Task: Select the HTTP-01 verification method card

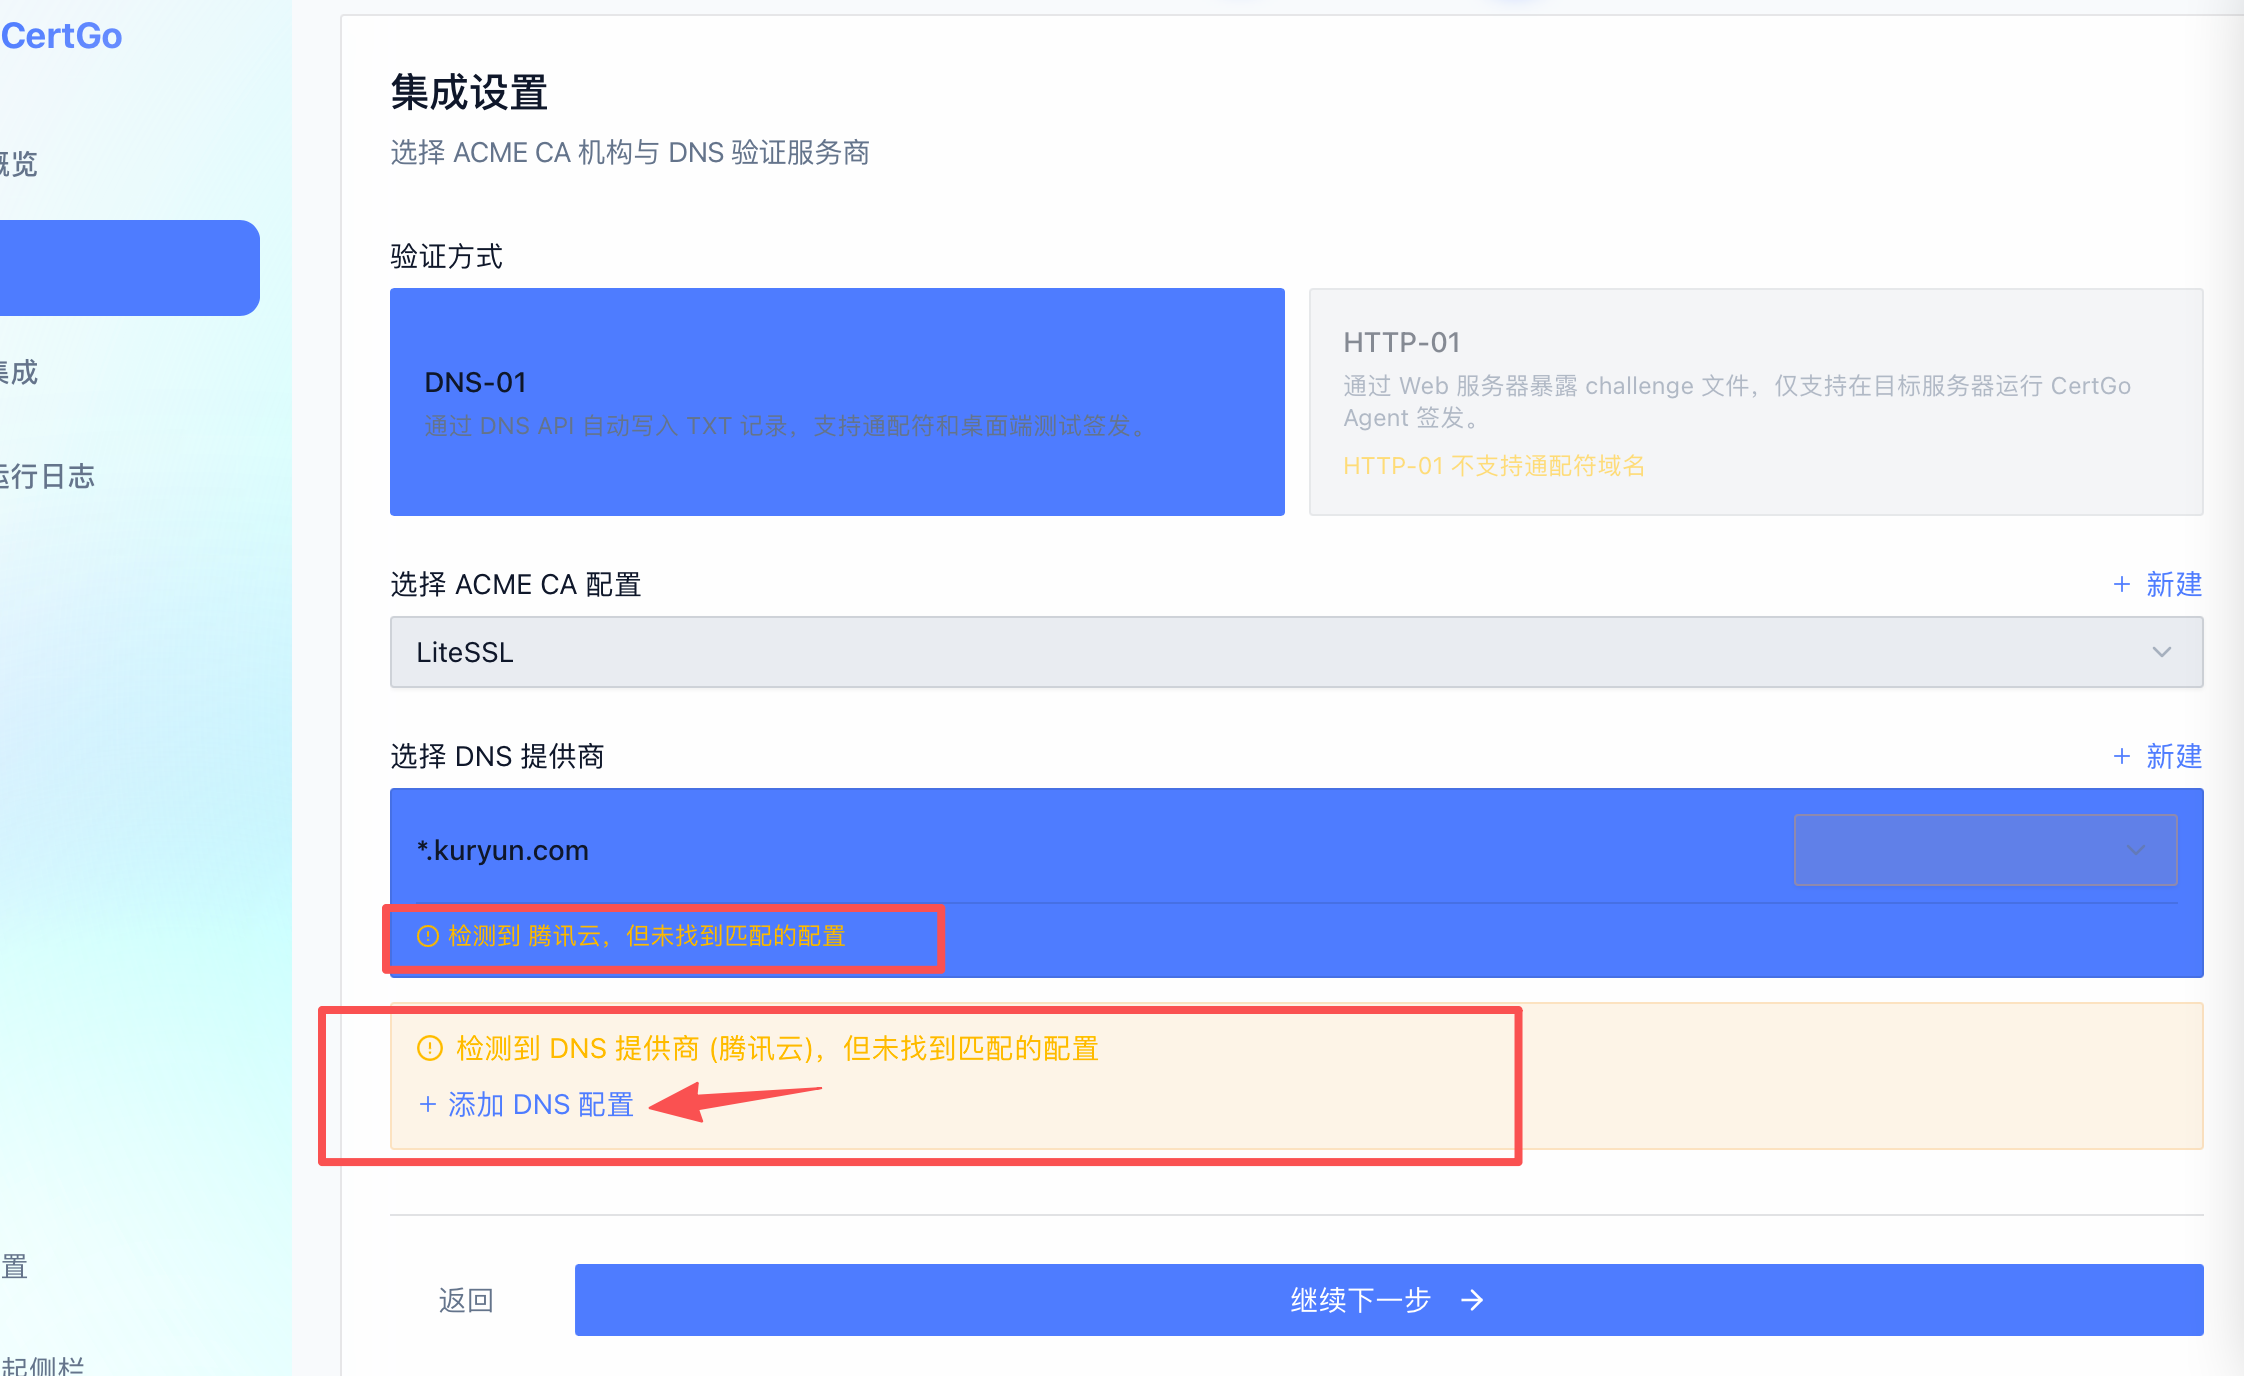Action: tap(1756, 402)
